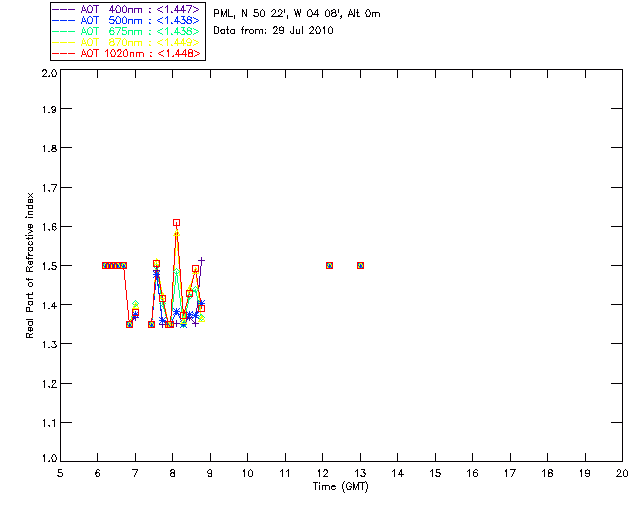
Task: Select the 'Data from: 29 Jul 2010' text
Action: click(273, 31)
